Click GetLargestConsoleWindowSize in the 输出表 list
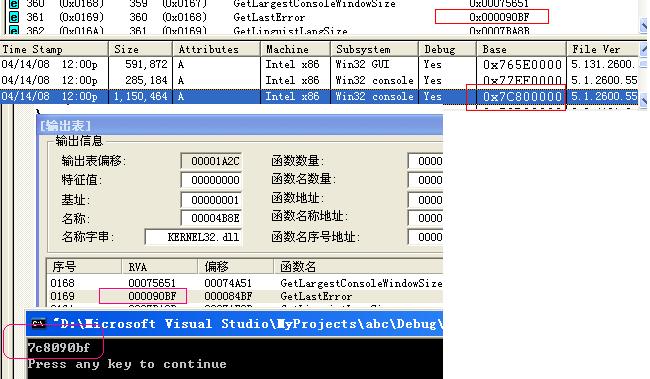 [361, 283]
